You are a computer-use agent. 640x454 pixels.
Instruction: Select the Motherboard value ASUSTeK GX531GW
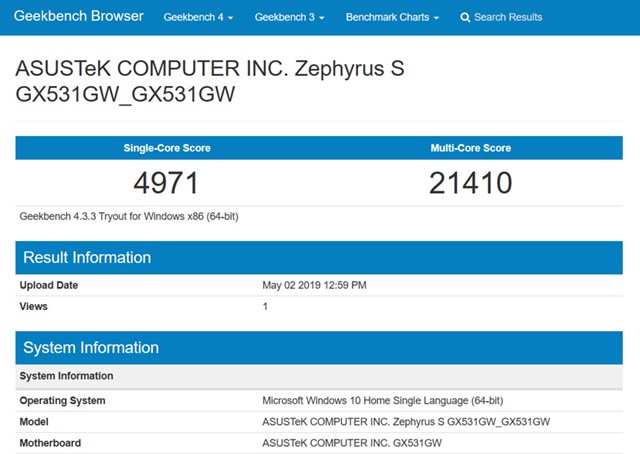click(352, 443)
